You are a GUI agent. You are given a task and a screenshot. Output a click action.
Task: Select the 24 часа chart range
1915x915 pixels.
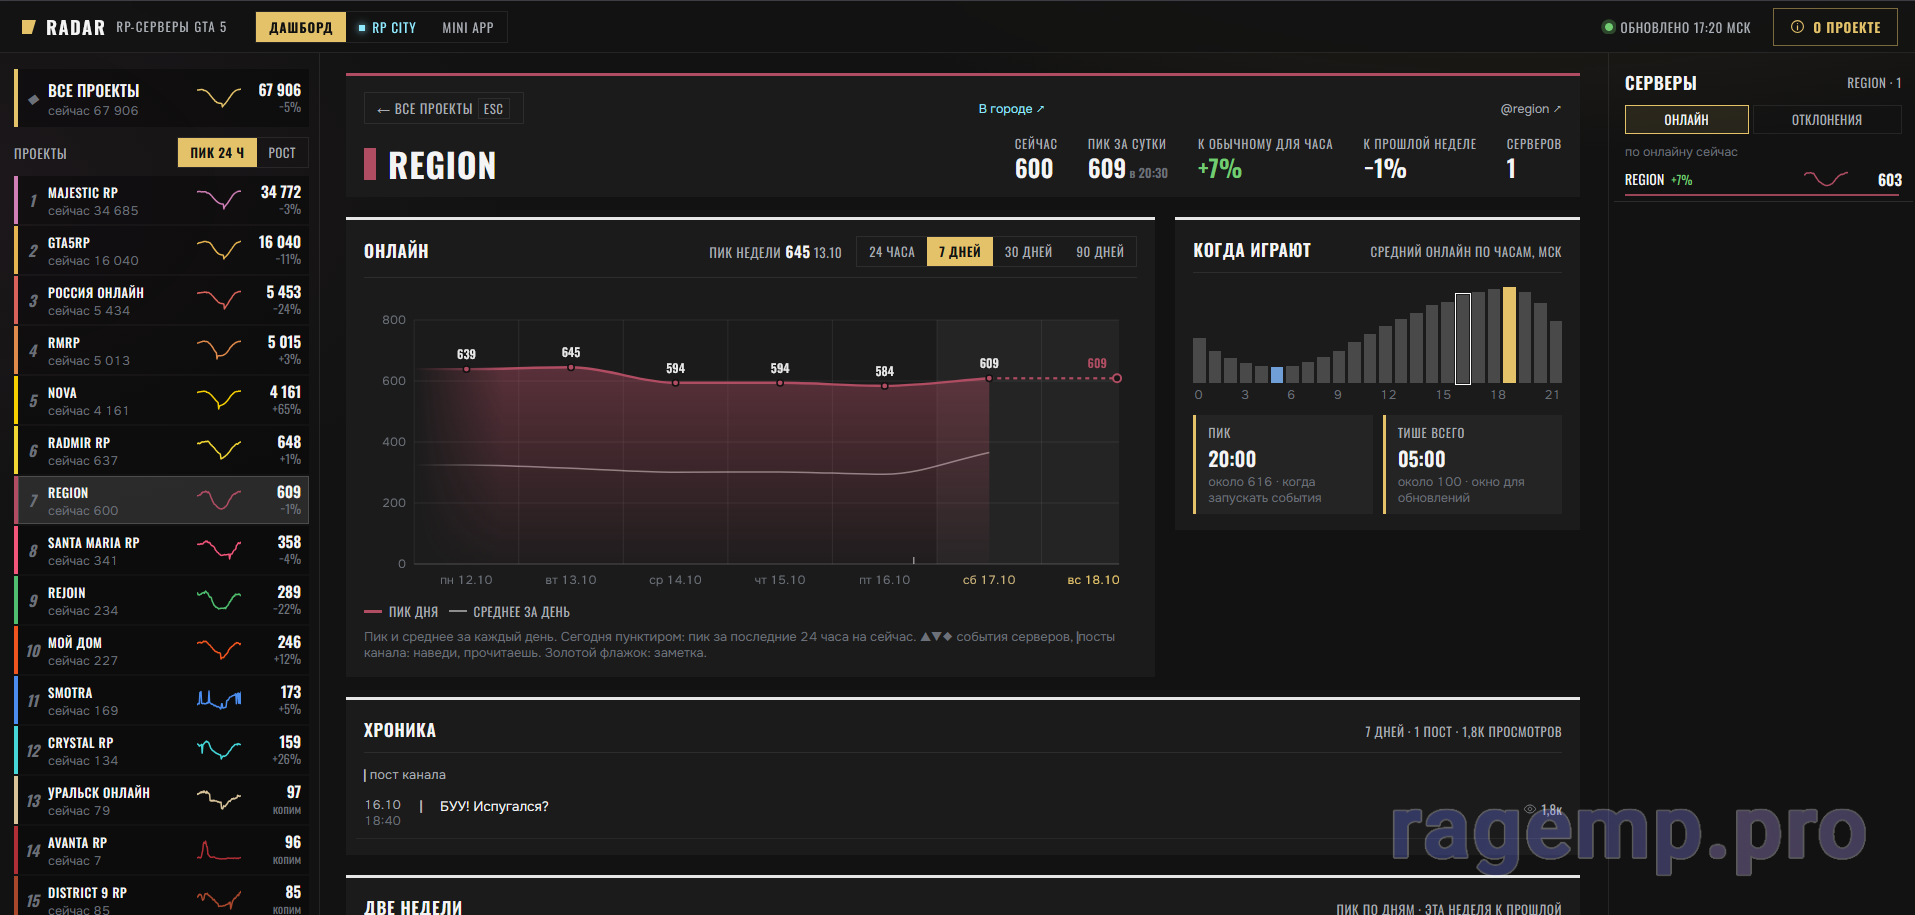tap(892, 251)
